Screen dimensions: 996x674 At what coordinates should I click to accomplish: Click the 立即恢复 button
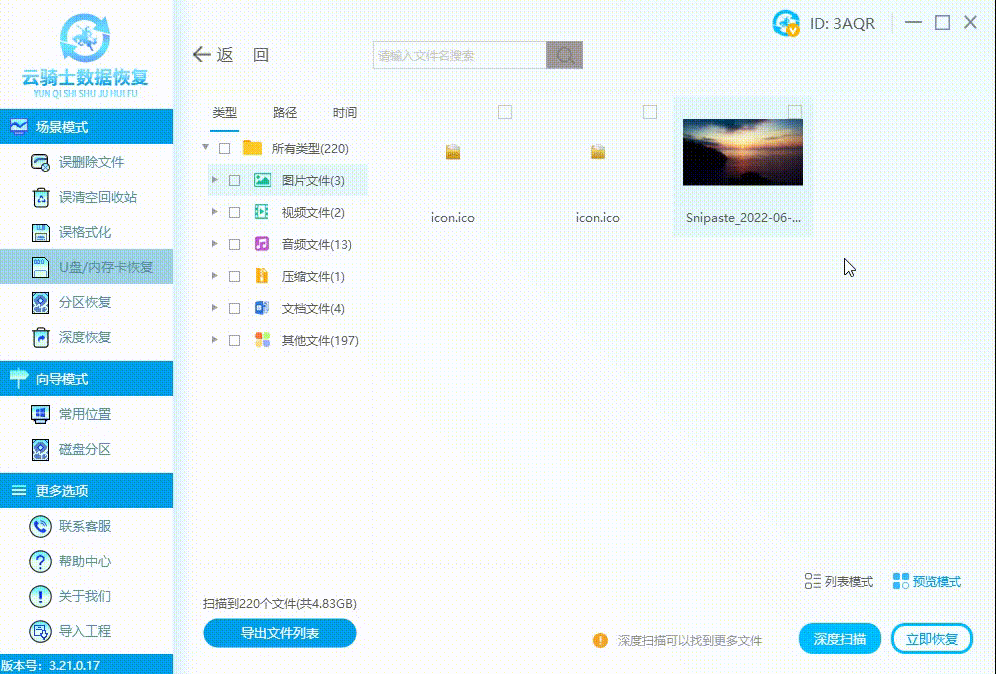(932, 639)
